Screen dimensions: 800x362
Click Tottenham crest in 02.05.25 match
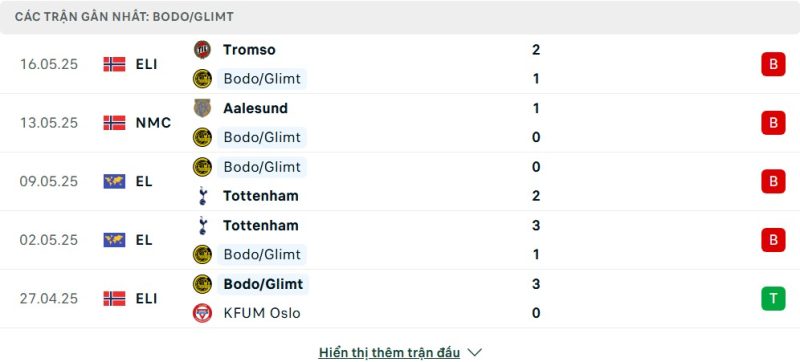click(203, 225)
